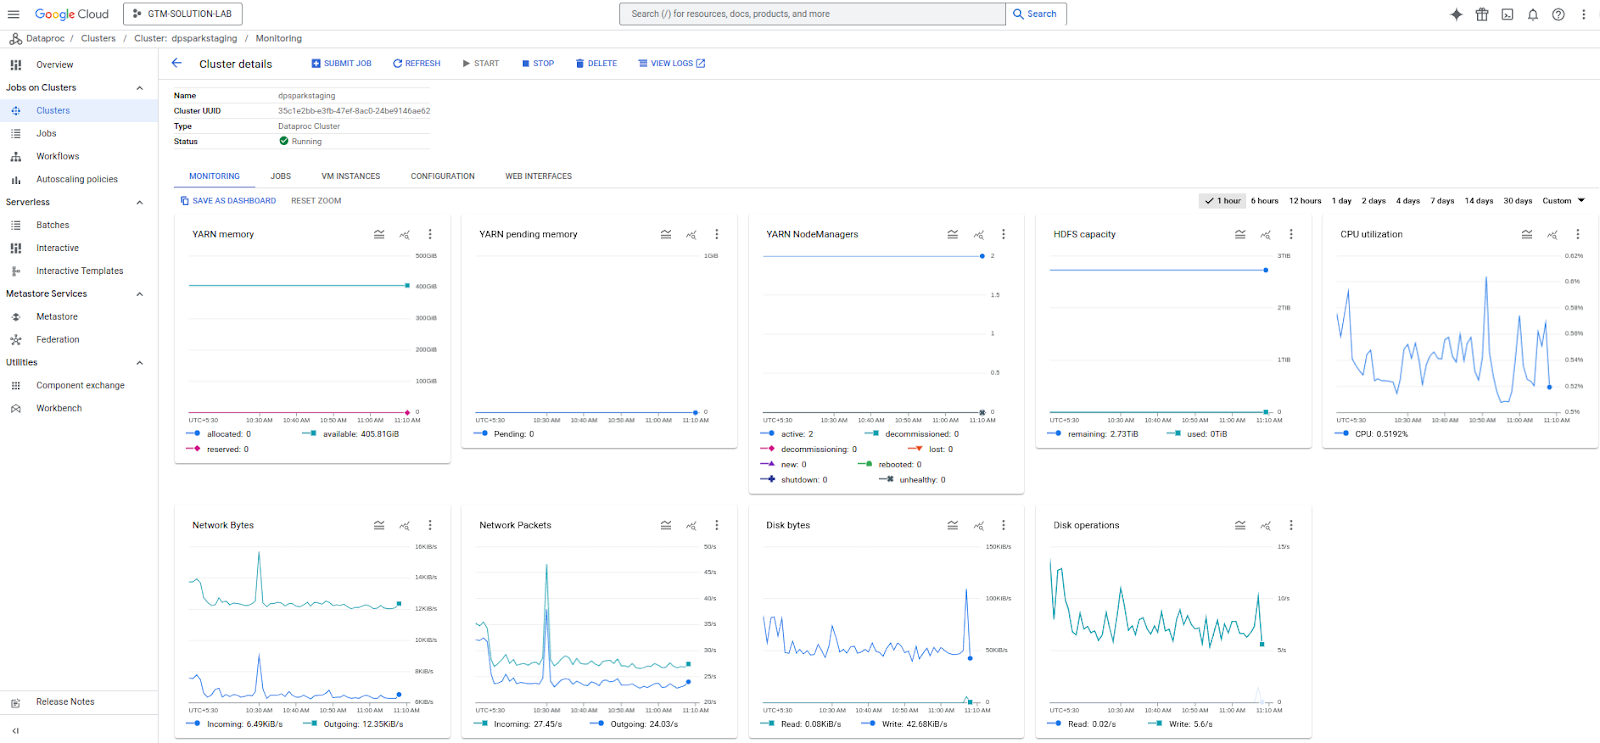Open the top bar more options menu
Screen dimensions: 1600x743
[1583, 14]
